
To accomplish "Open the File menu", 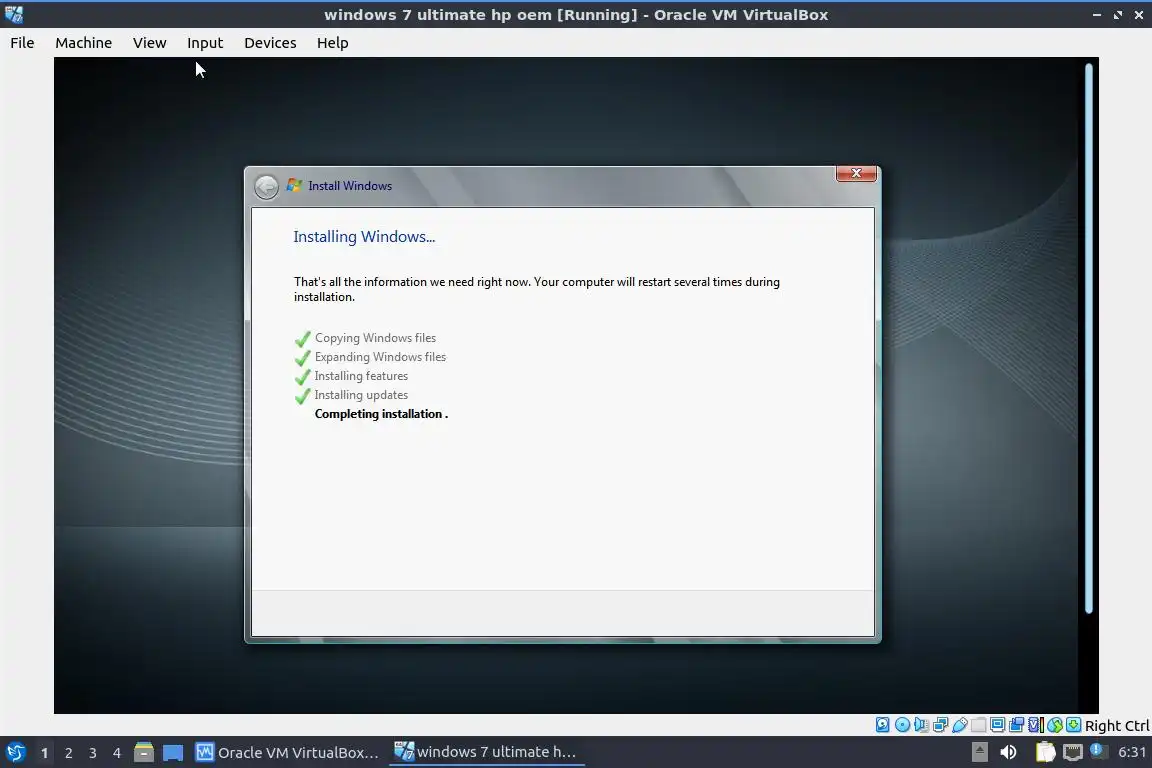I will click(22, 43).
